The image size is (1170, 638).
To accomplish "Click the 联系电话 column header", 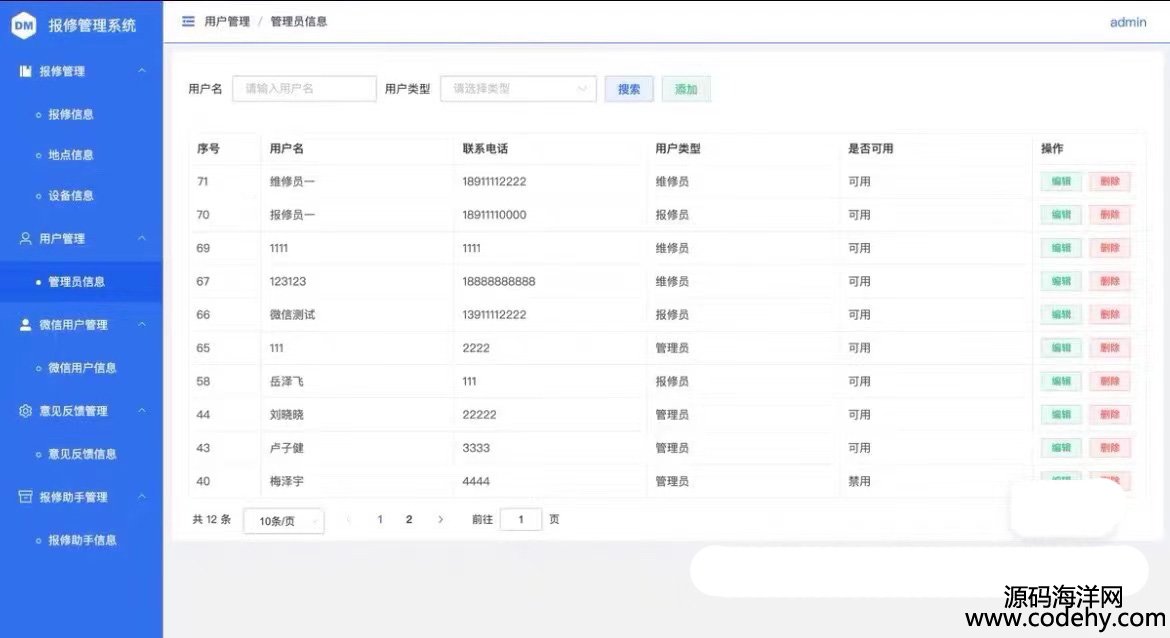I will 485,148.
